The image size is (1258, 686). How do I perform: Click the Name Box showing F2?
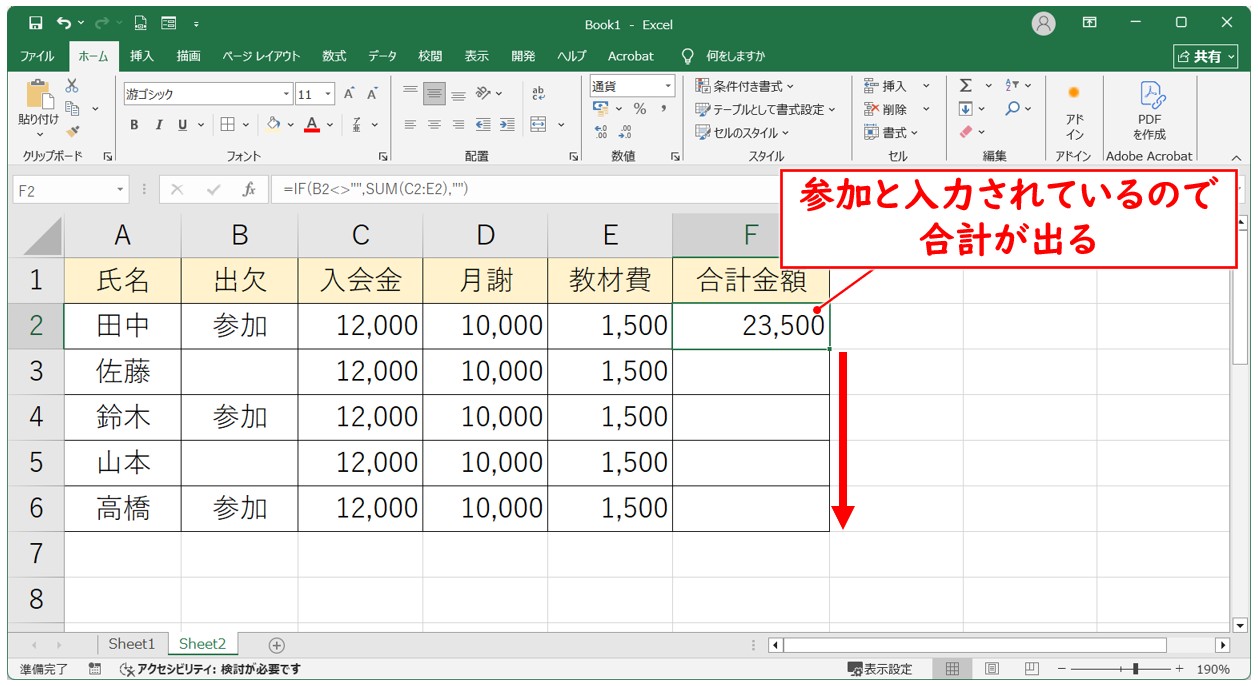point(63,189)
